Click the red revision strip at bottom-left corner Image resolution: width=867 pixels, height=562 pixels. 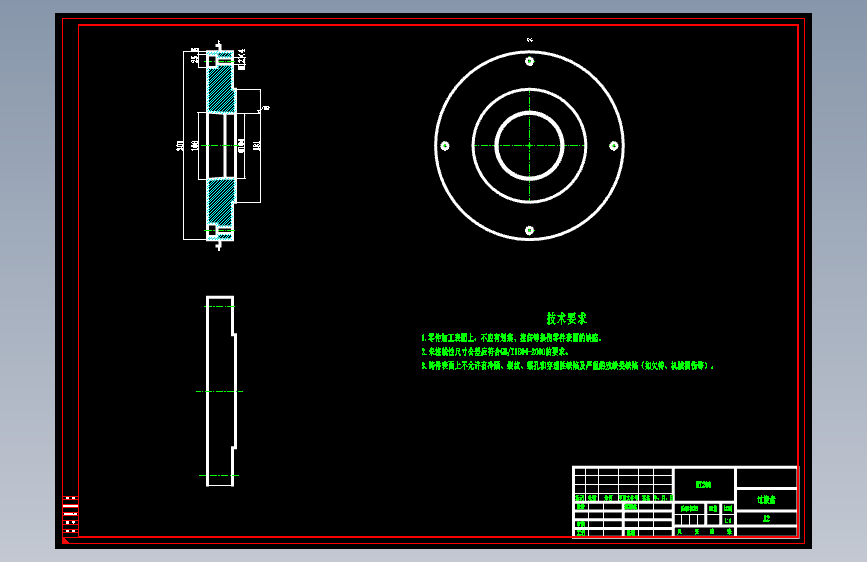tap(70, 516)
